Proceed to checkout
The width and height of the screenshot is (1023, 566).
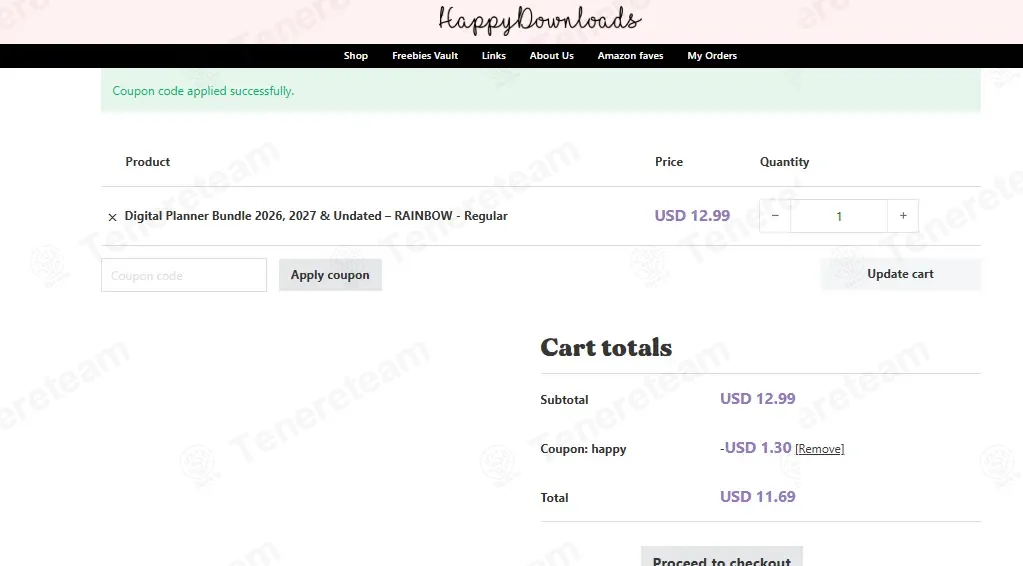pos(722,558)
